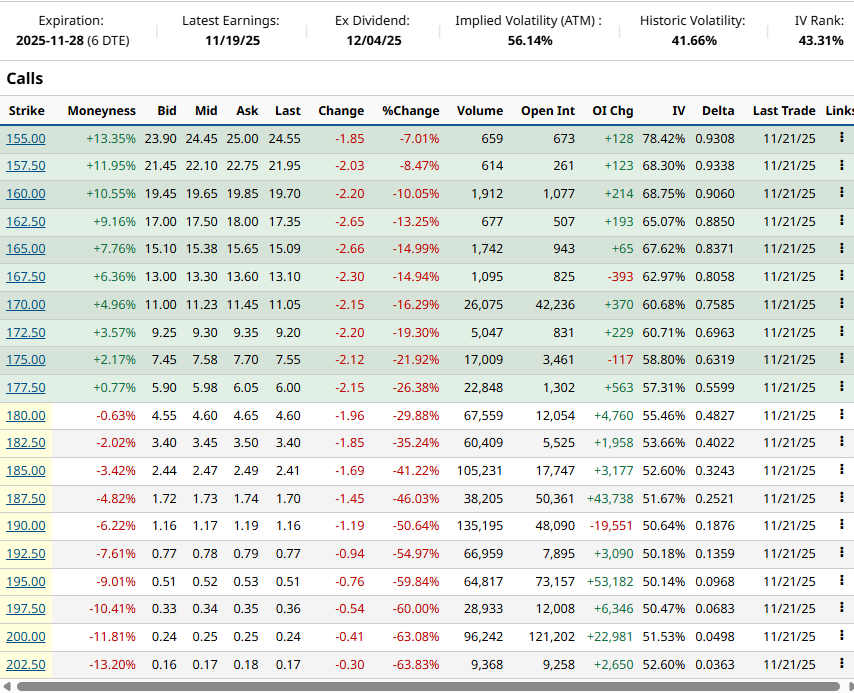
Task: Sort calls by Moneyness column header
Action: click(101, 111)
